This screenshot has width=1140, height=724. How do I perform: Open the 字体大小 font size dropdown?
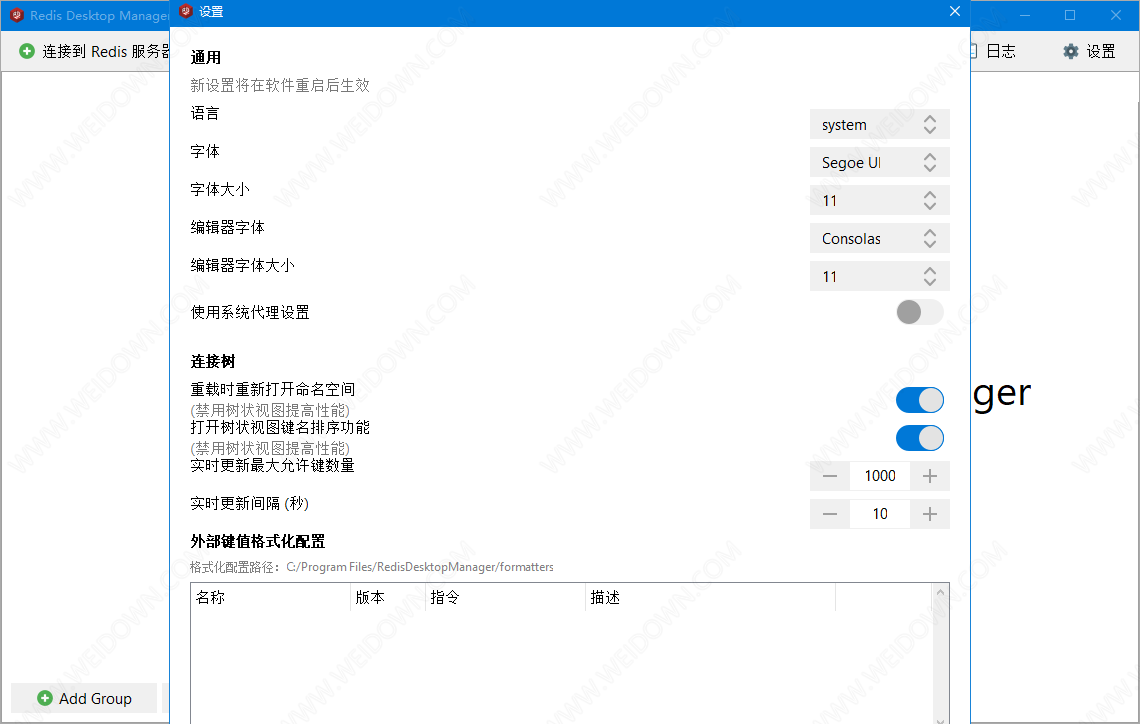880,200
